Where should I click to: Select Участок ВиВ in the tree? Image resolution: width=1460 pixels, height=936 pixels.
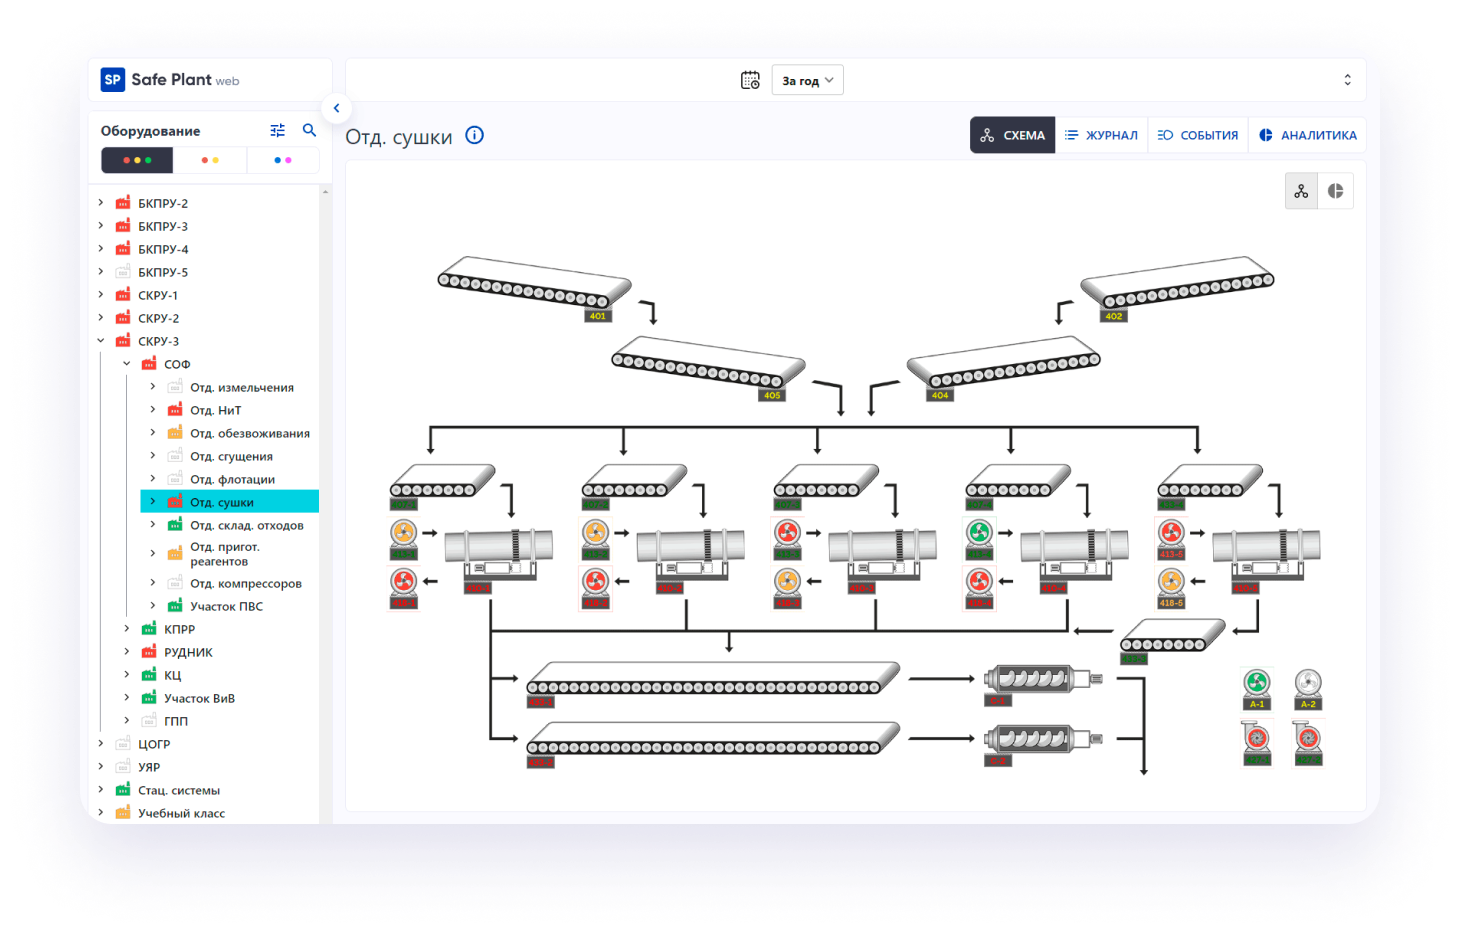click(200, 698)
